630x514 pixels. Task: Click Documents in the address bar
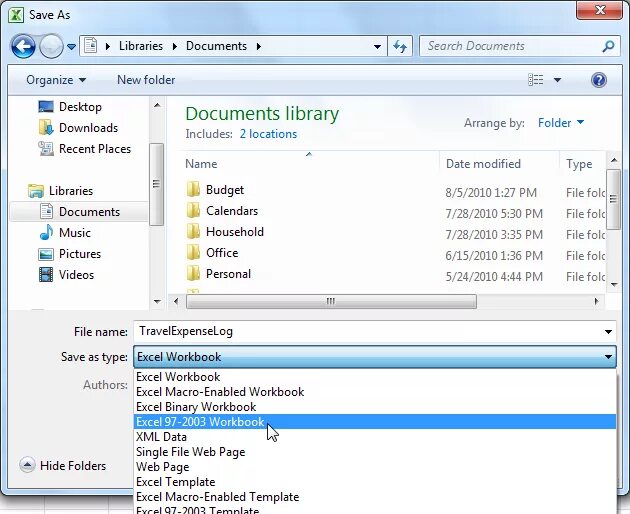[x=216, y=46]
